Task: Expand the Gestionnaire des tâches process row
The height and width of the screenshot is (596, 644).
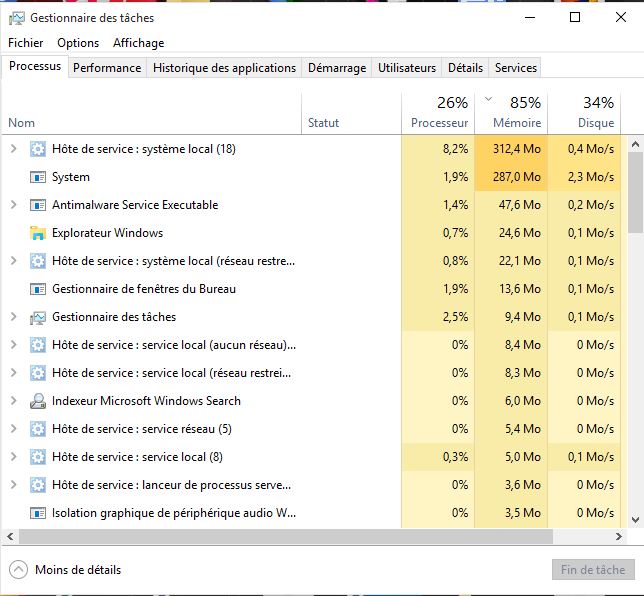Action: (x=14, y=316)
